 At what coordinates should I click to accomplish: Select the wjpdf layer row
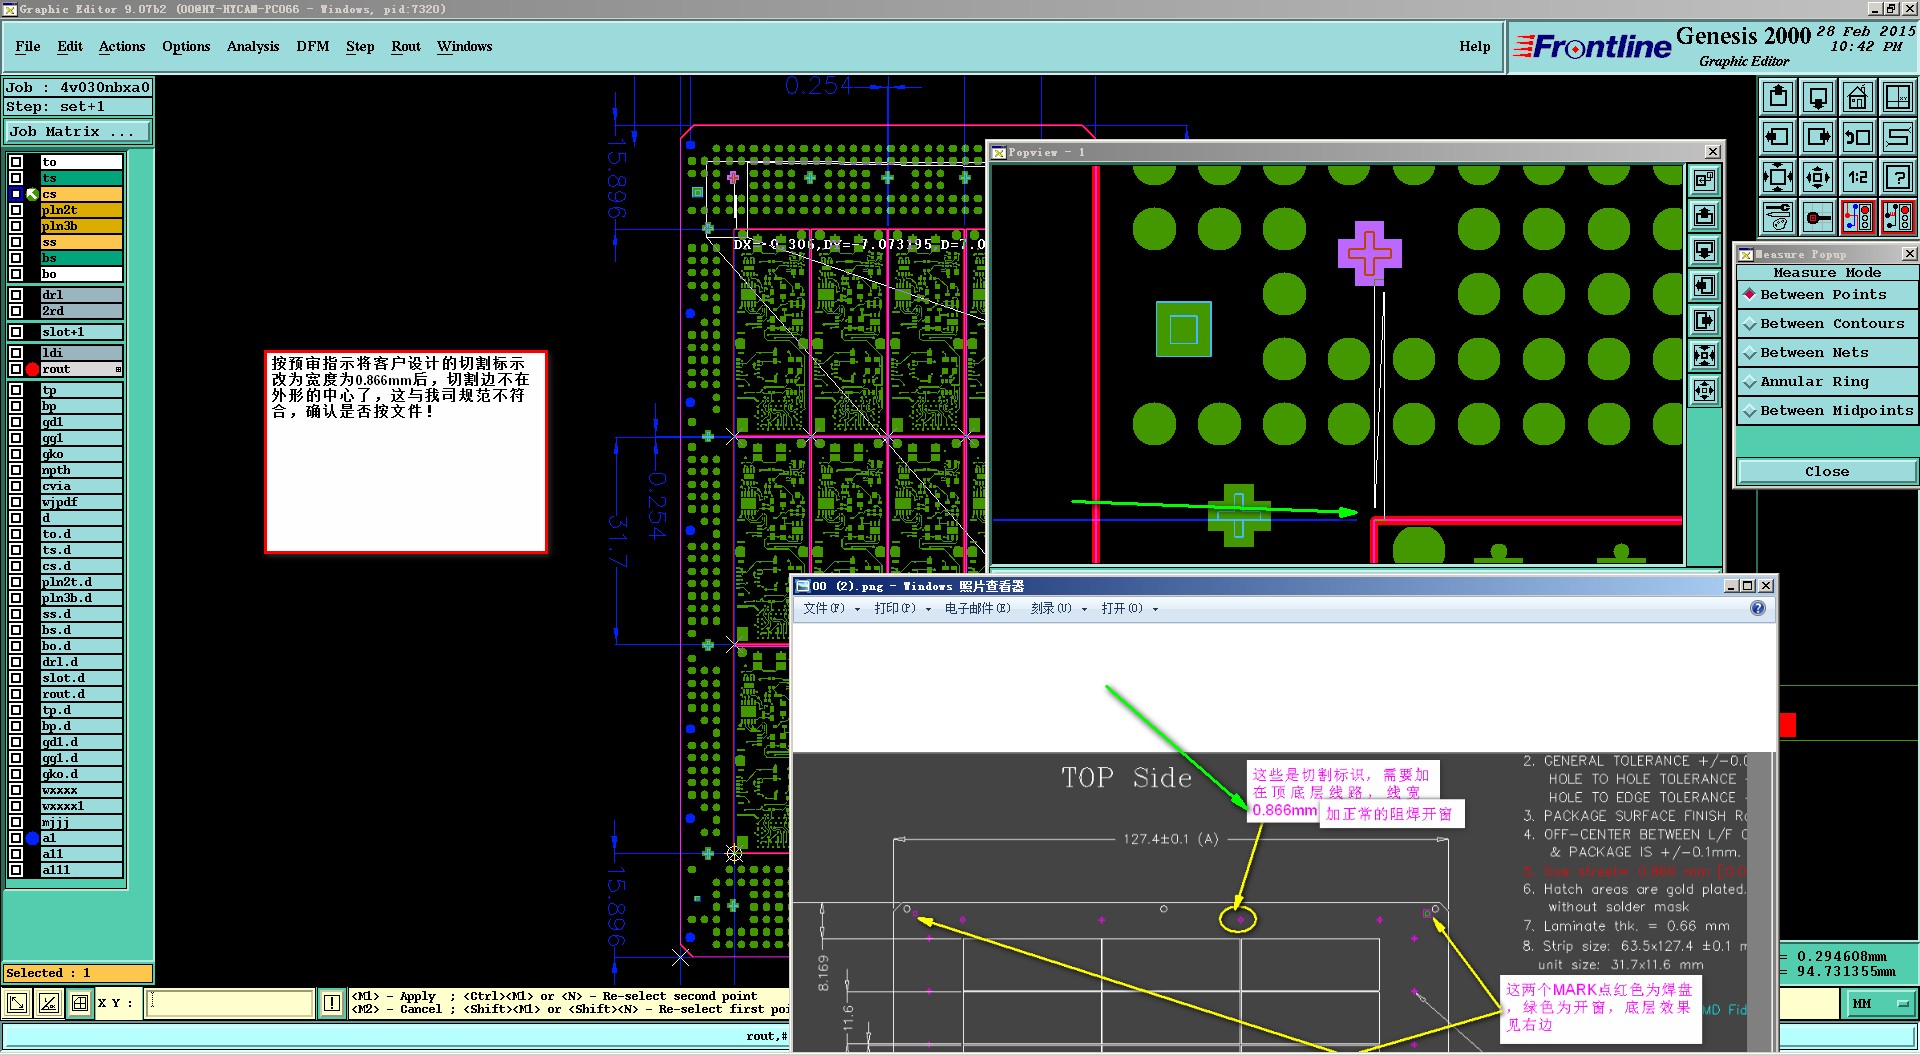click(x=81, y=502)
